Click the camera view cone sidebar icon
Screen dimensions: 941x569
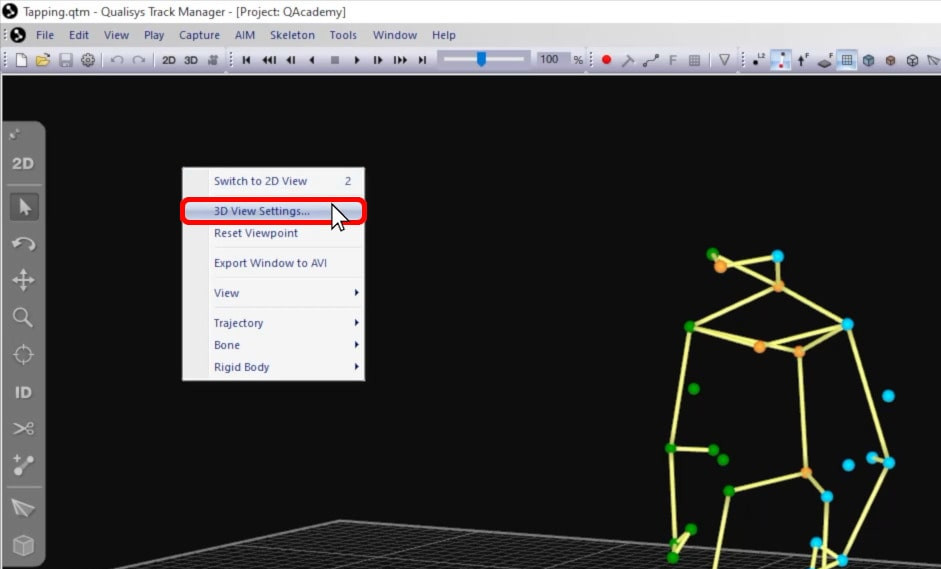pos(23,509)
